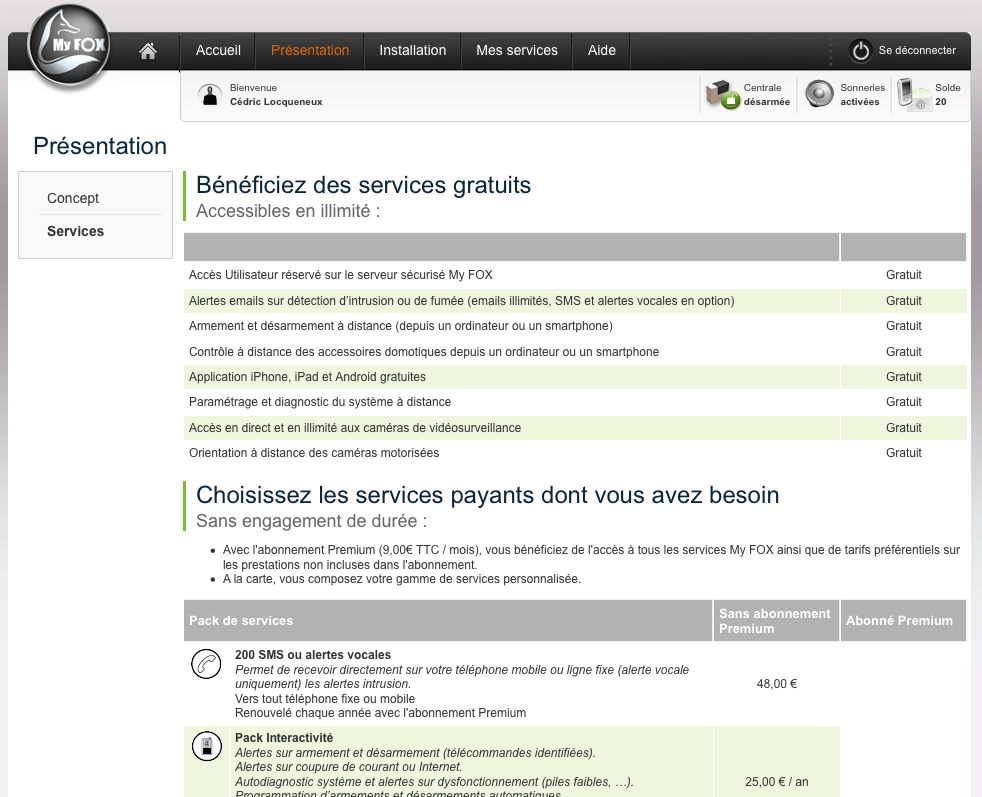Click the Sans engagement de durée subtitle
982x797 pixels.
pos(312,522)
